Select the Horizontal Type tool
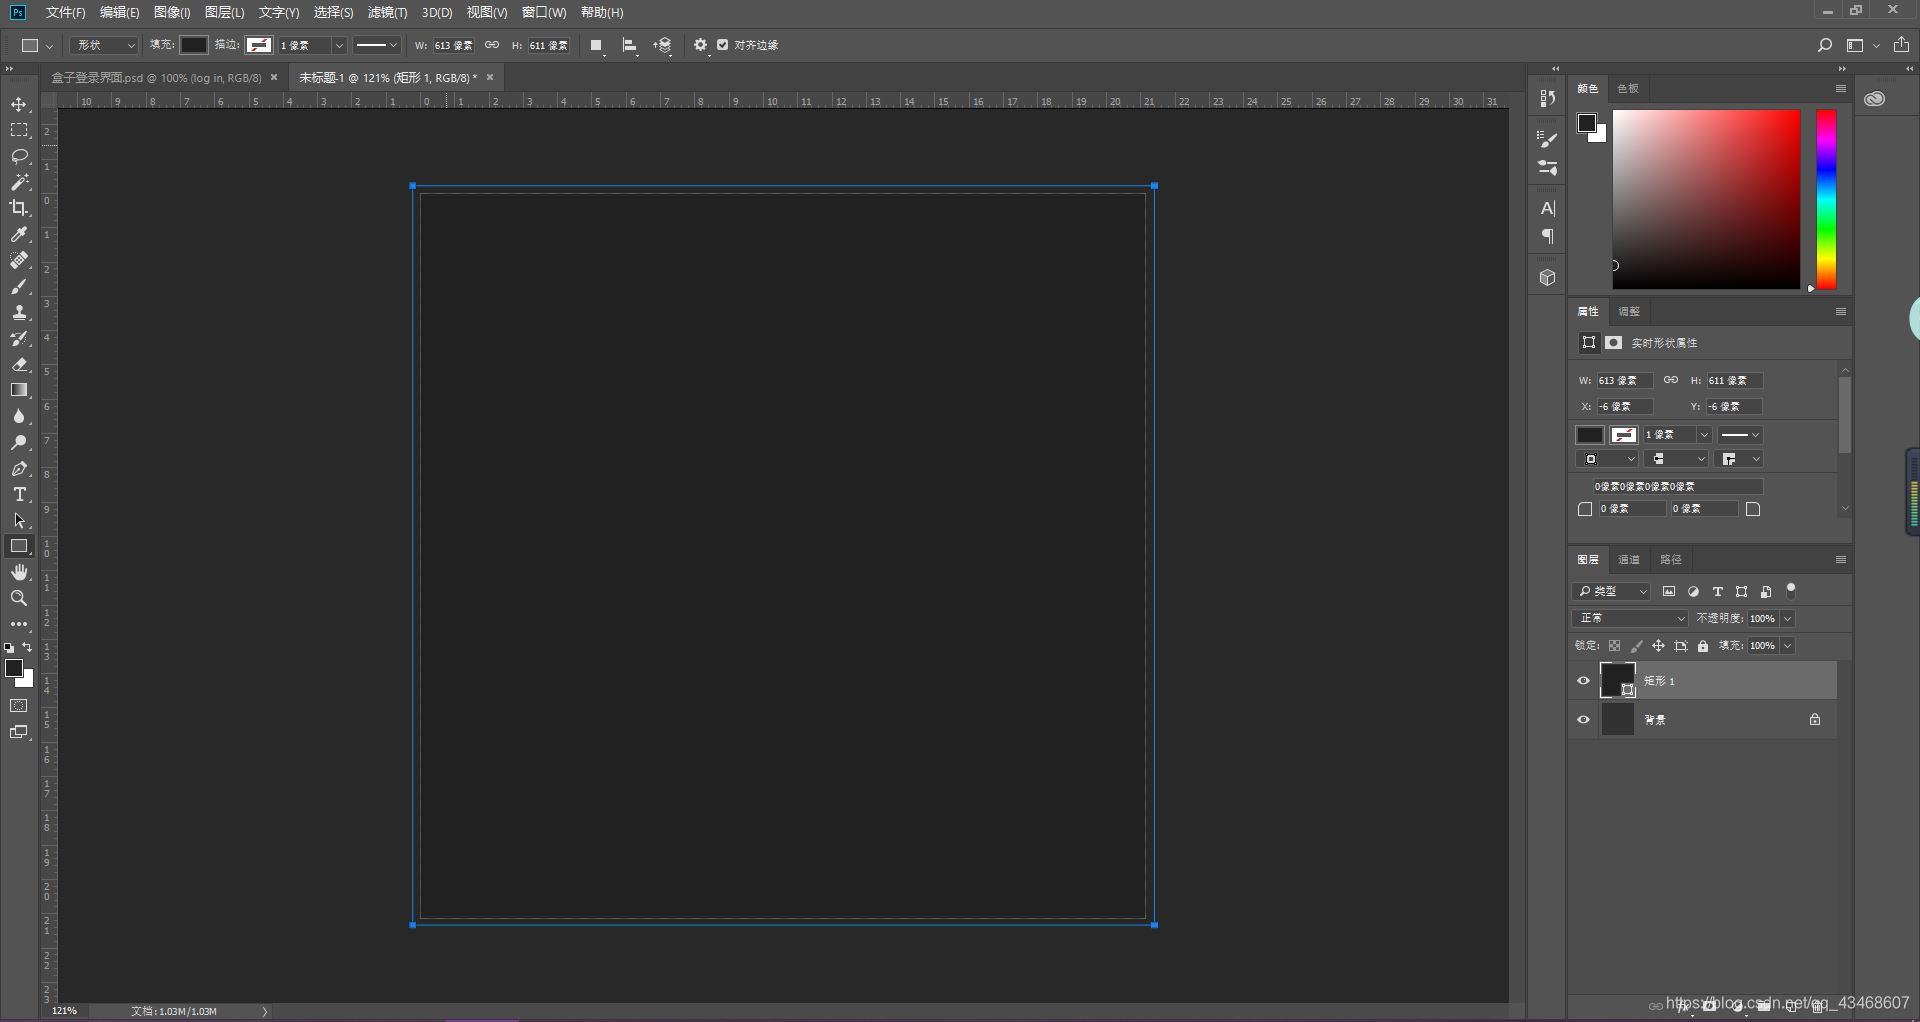 coord(19,495)
